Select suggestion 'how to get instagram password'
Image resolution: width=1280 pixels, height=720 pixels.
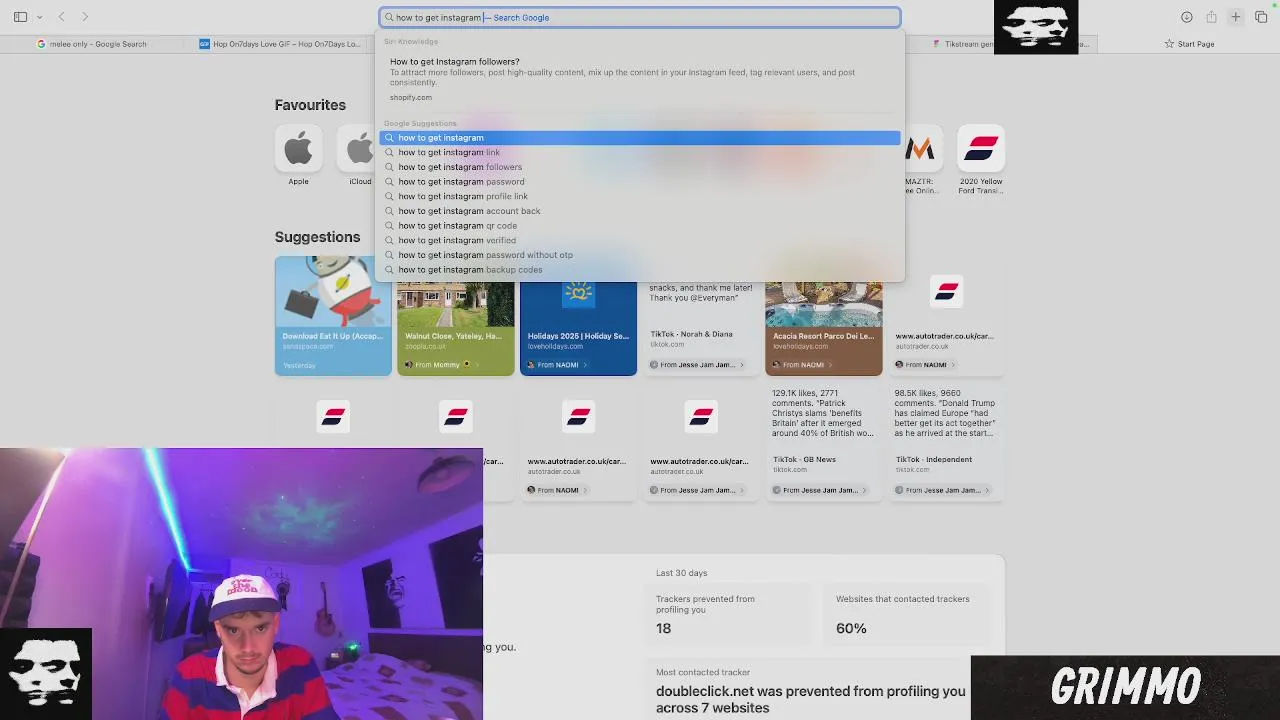point(640,182)
